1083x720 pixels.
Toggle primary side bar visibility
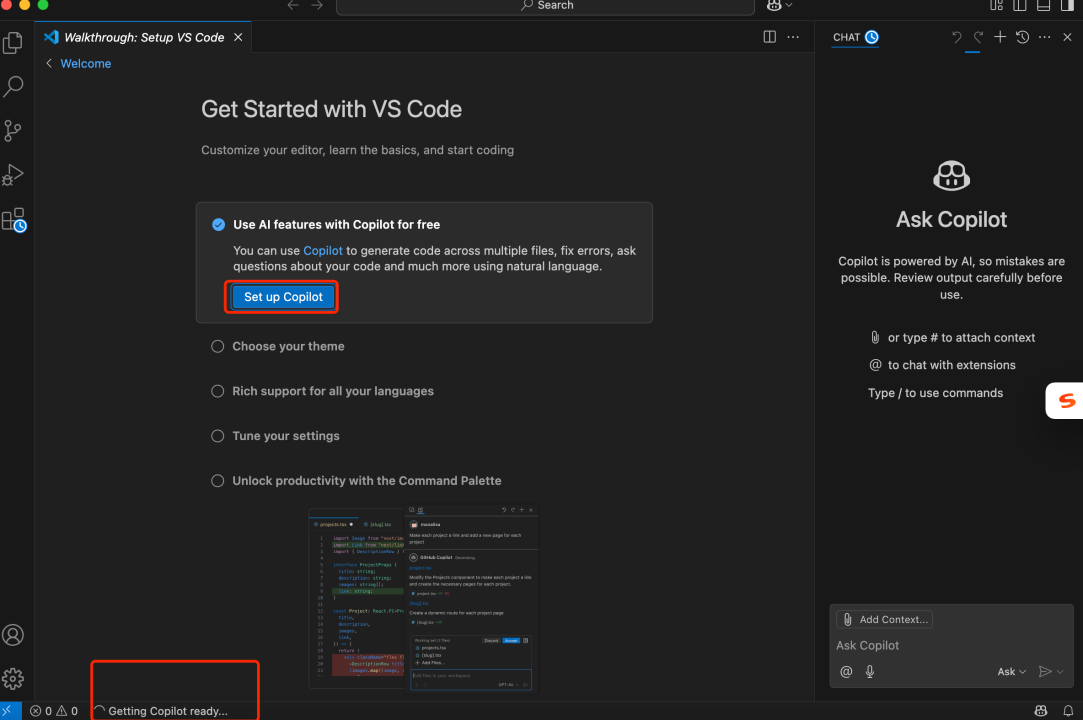[x=1019, y=6]
